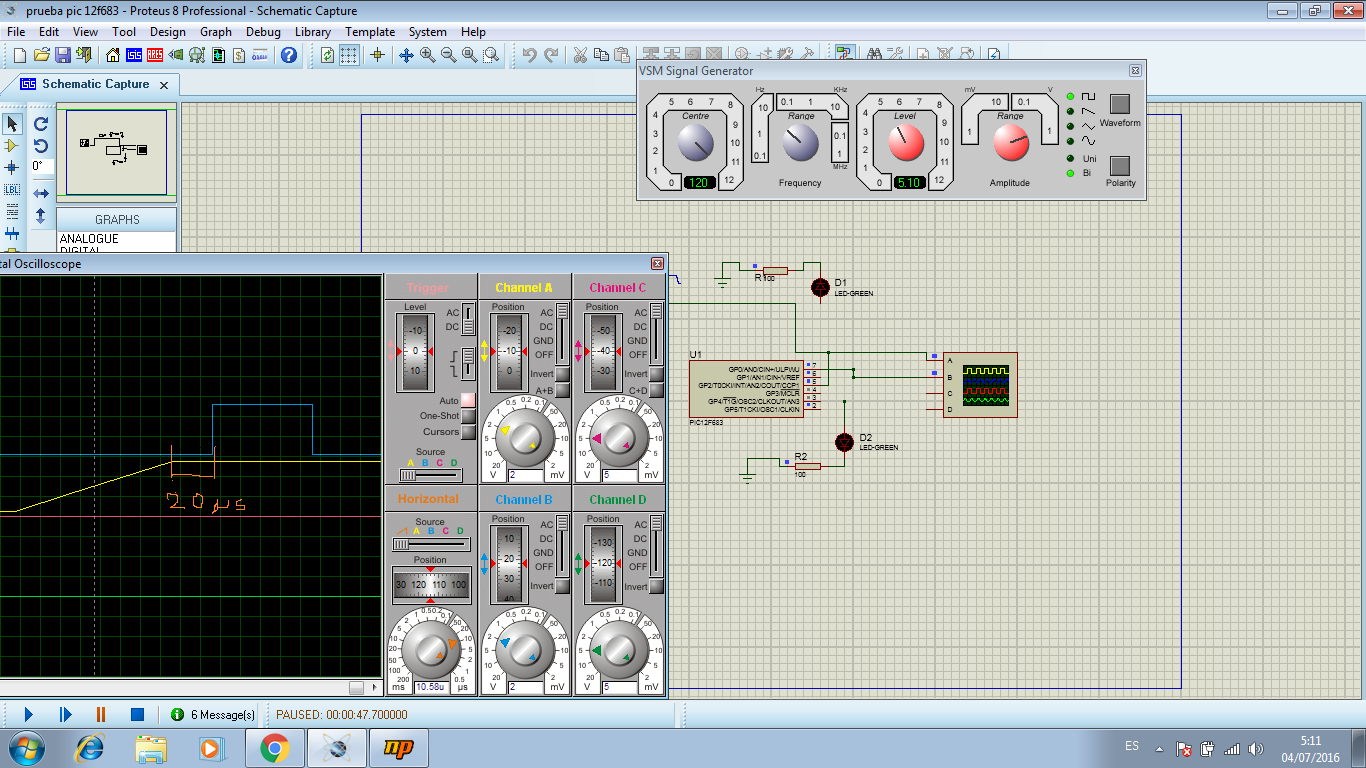1366x768 pixels.
Task: Click the 6 Message(s) status indicator
Action: [213, 715]
